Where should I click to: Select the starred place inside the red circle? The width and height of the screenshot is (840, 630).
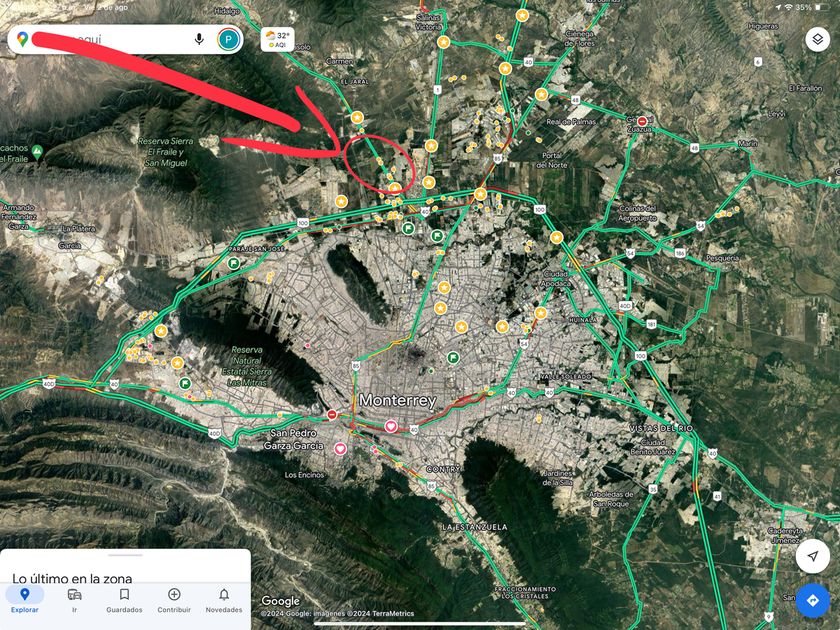point(395,188)
